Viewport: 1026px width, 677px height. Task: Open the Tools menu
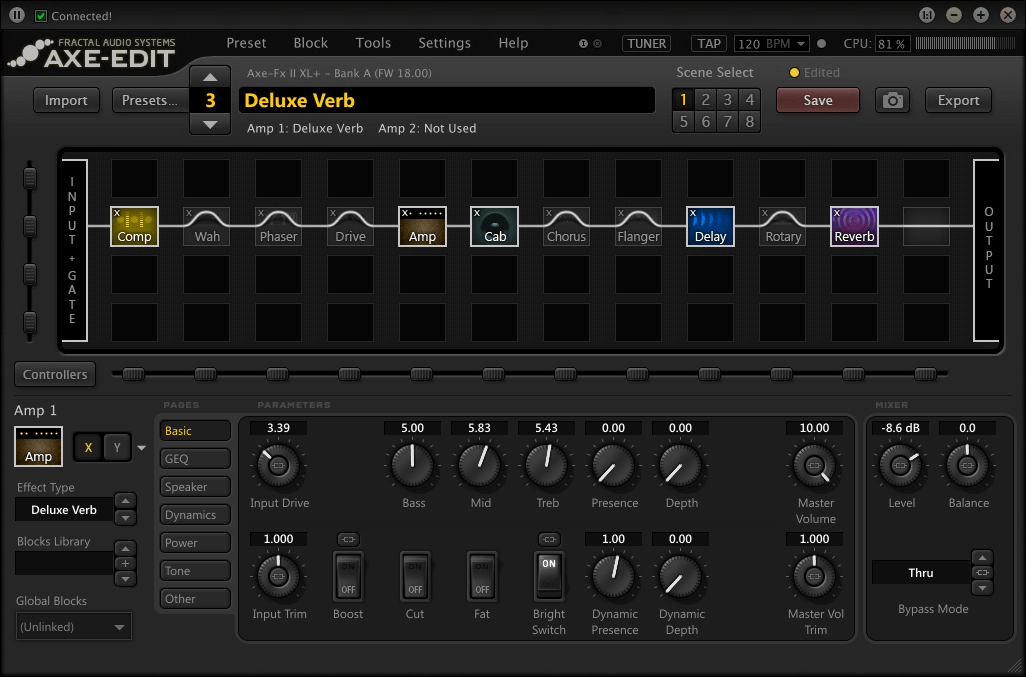pos(373,43)
